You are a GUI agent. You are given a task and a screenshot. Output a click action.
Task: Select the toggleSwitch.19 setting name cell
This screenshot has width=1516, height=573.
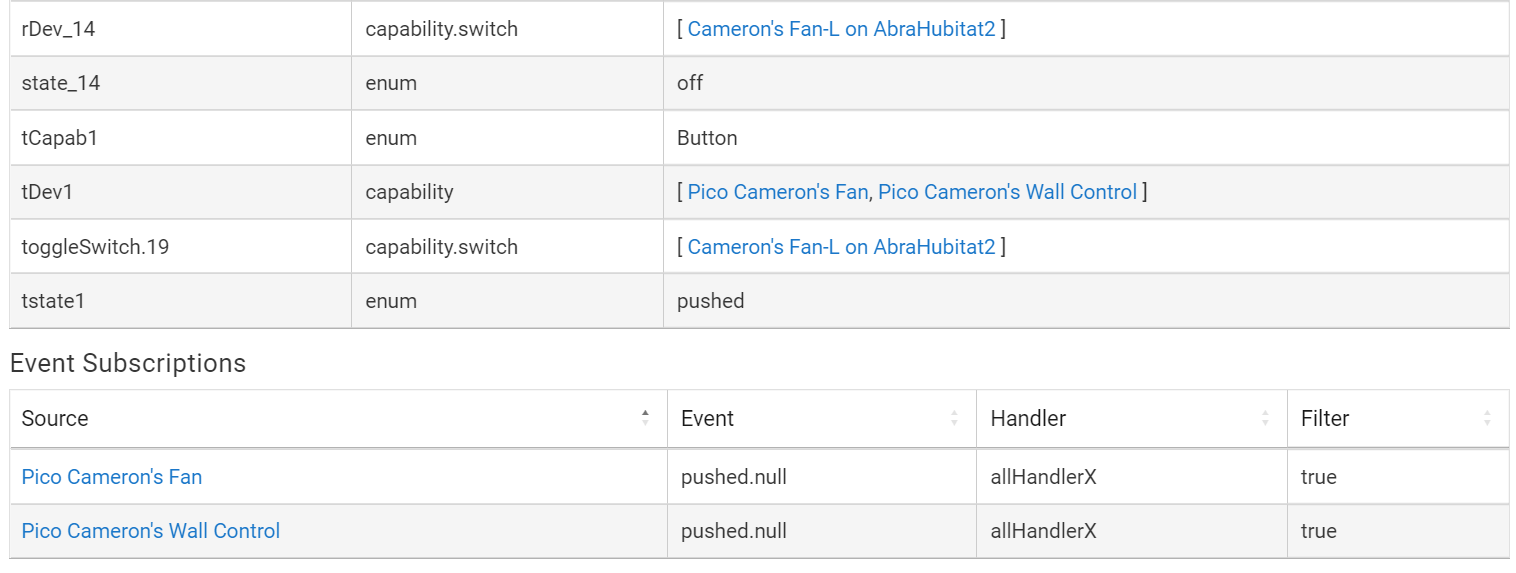click(95, 246)
